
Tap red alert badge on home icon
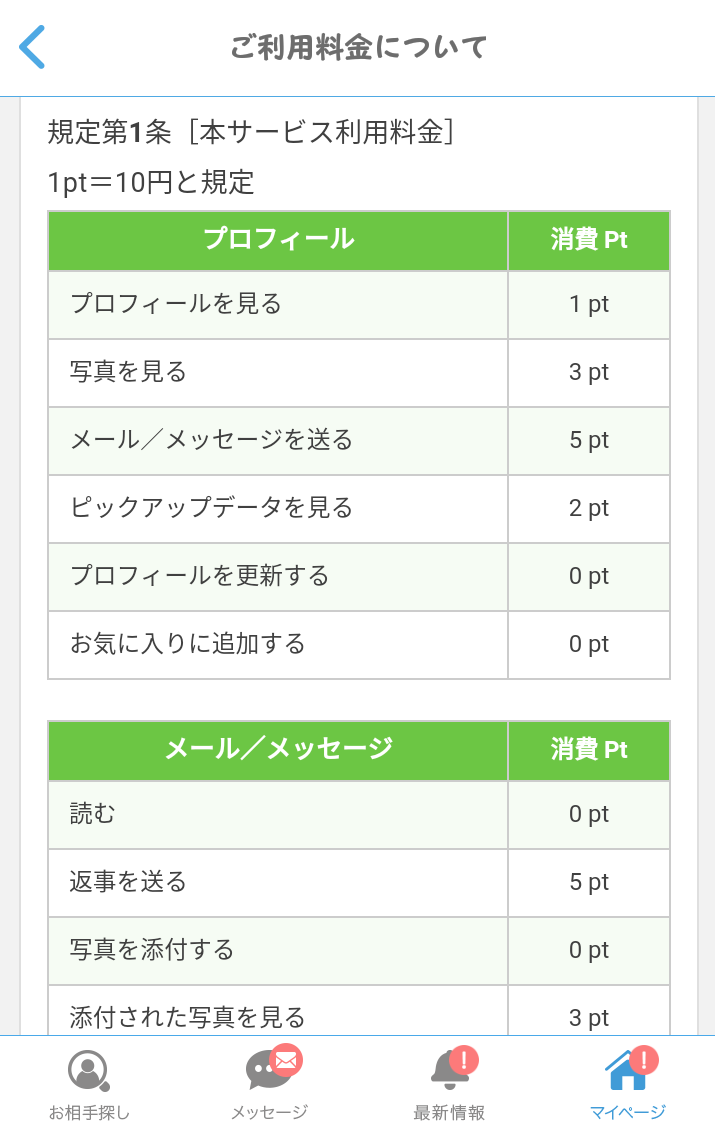click(644, 1060)
